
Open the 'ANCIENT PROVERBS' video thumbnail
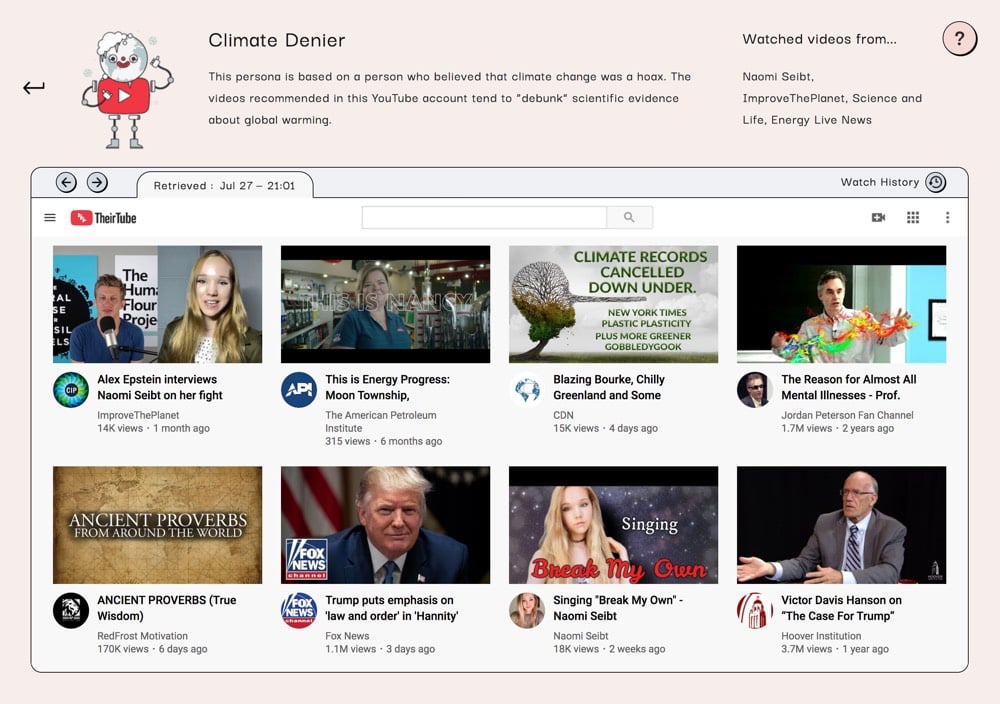[x=157, y=524]
